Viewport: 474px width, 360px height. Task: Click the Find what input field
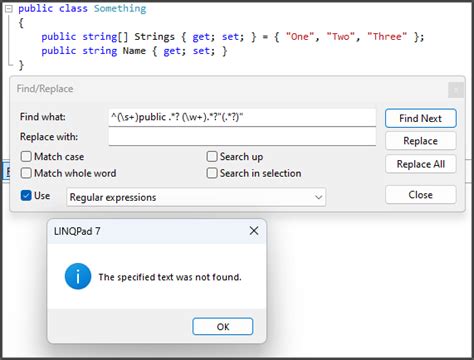[242, 117]
